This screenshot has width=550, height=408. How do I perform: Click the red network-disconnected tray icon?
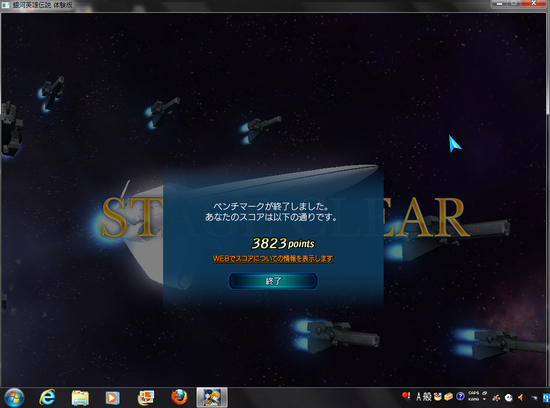point(496,398)
